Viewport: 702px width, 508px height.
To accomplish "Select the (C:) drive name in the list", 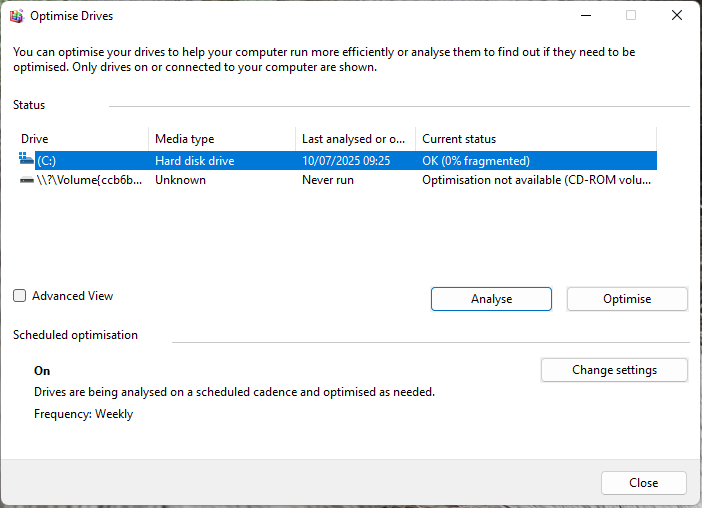I will tap(47, 160).
